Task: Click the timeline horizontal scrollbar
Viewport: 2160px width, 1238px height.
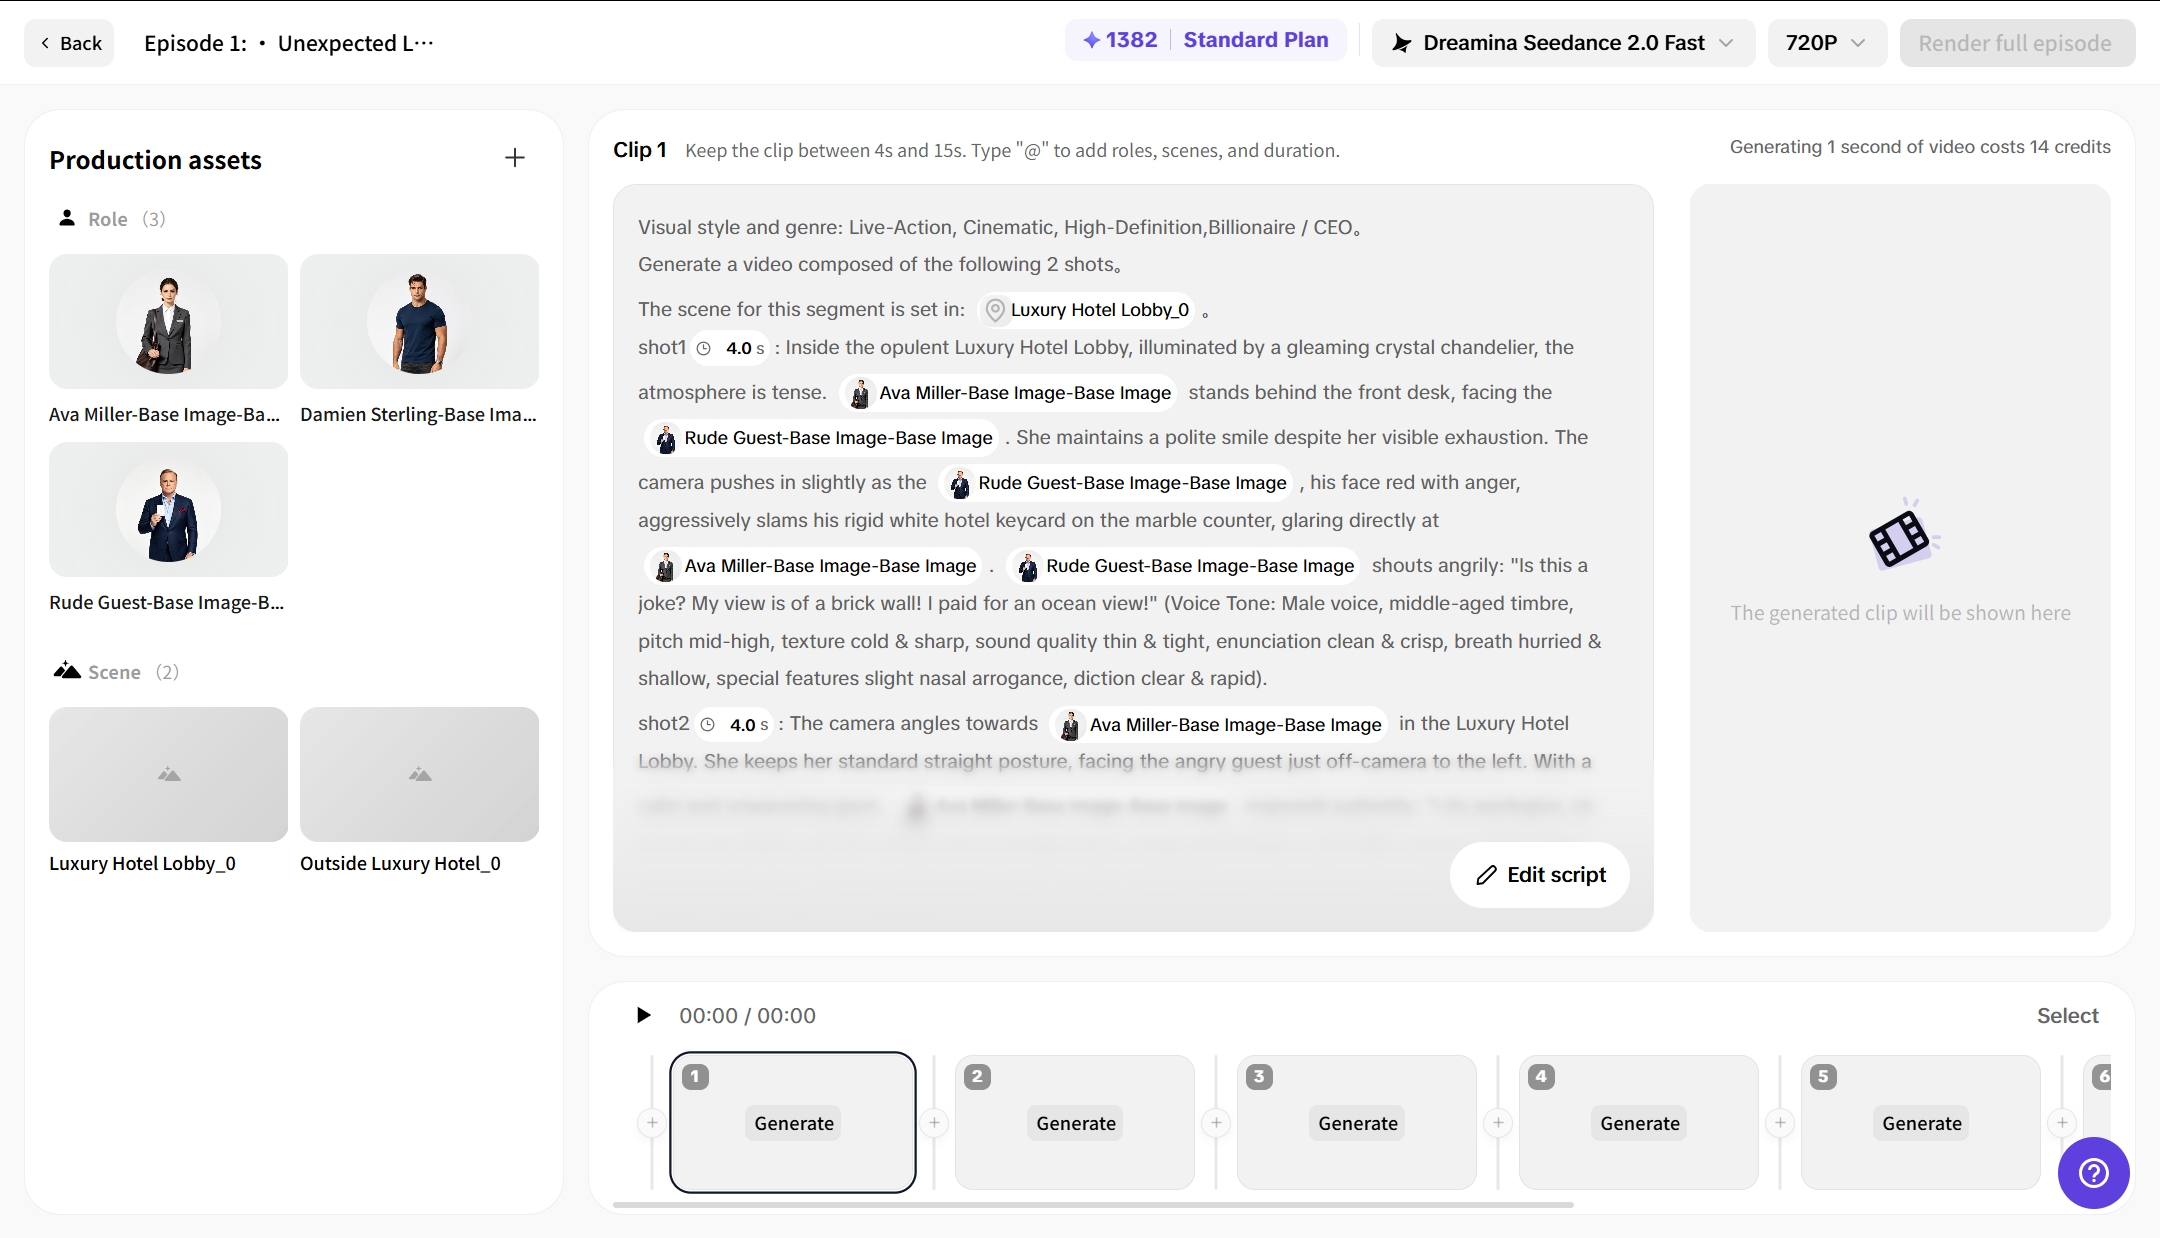Action: 1093,1205
